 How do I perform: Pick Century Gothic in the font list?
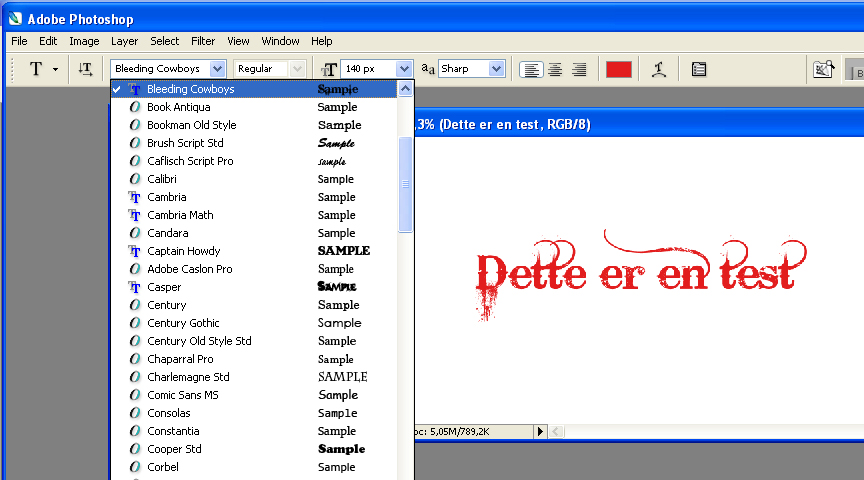(183, 323)
